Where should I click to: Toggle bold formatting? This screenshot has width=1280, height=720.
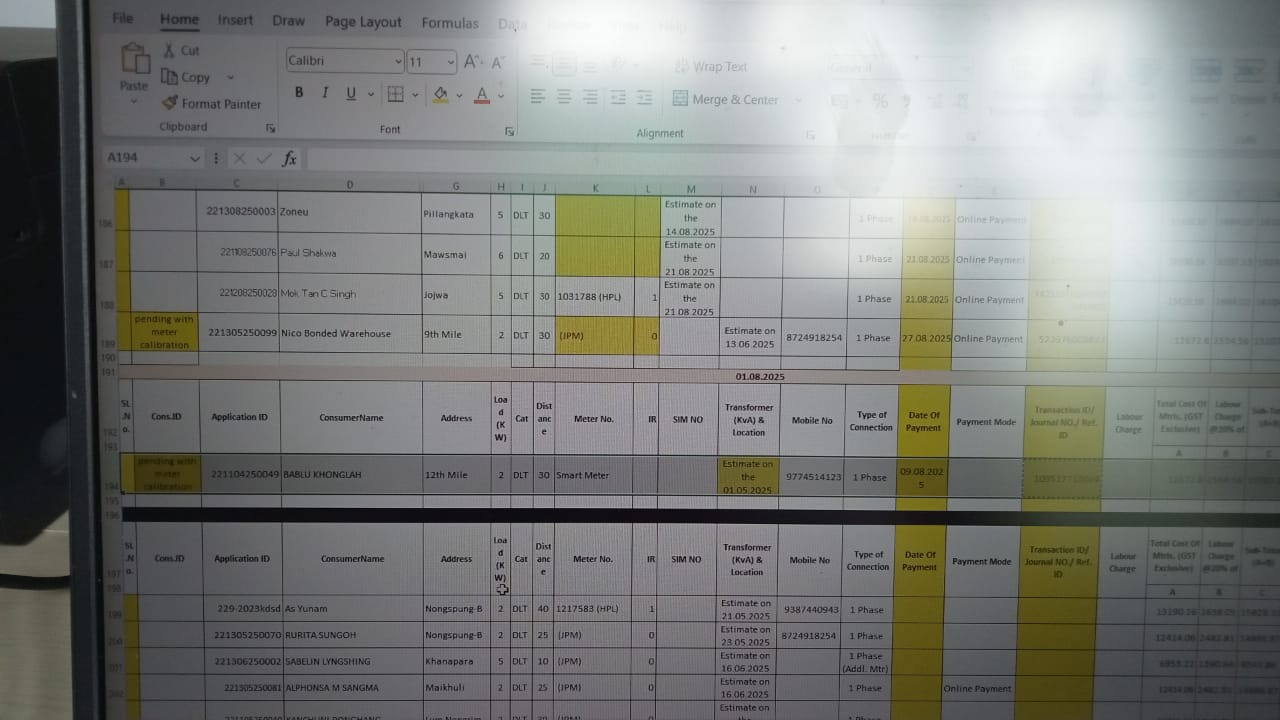click(x=298, y=93)
